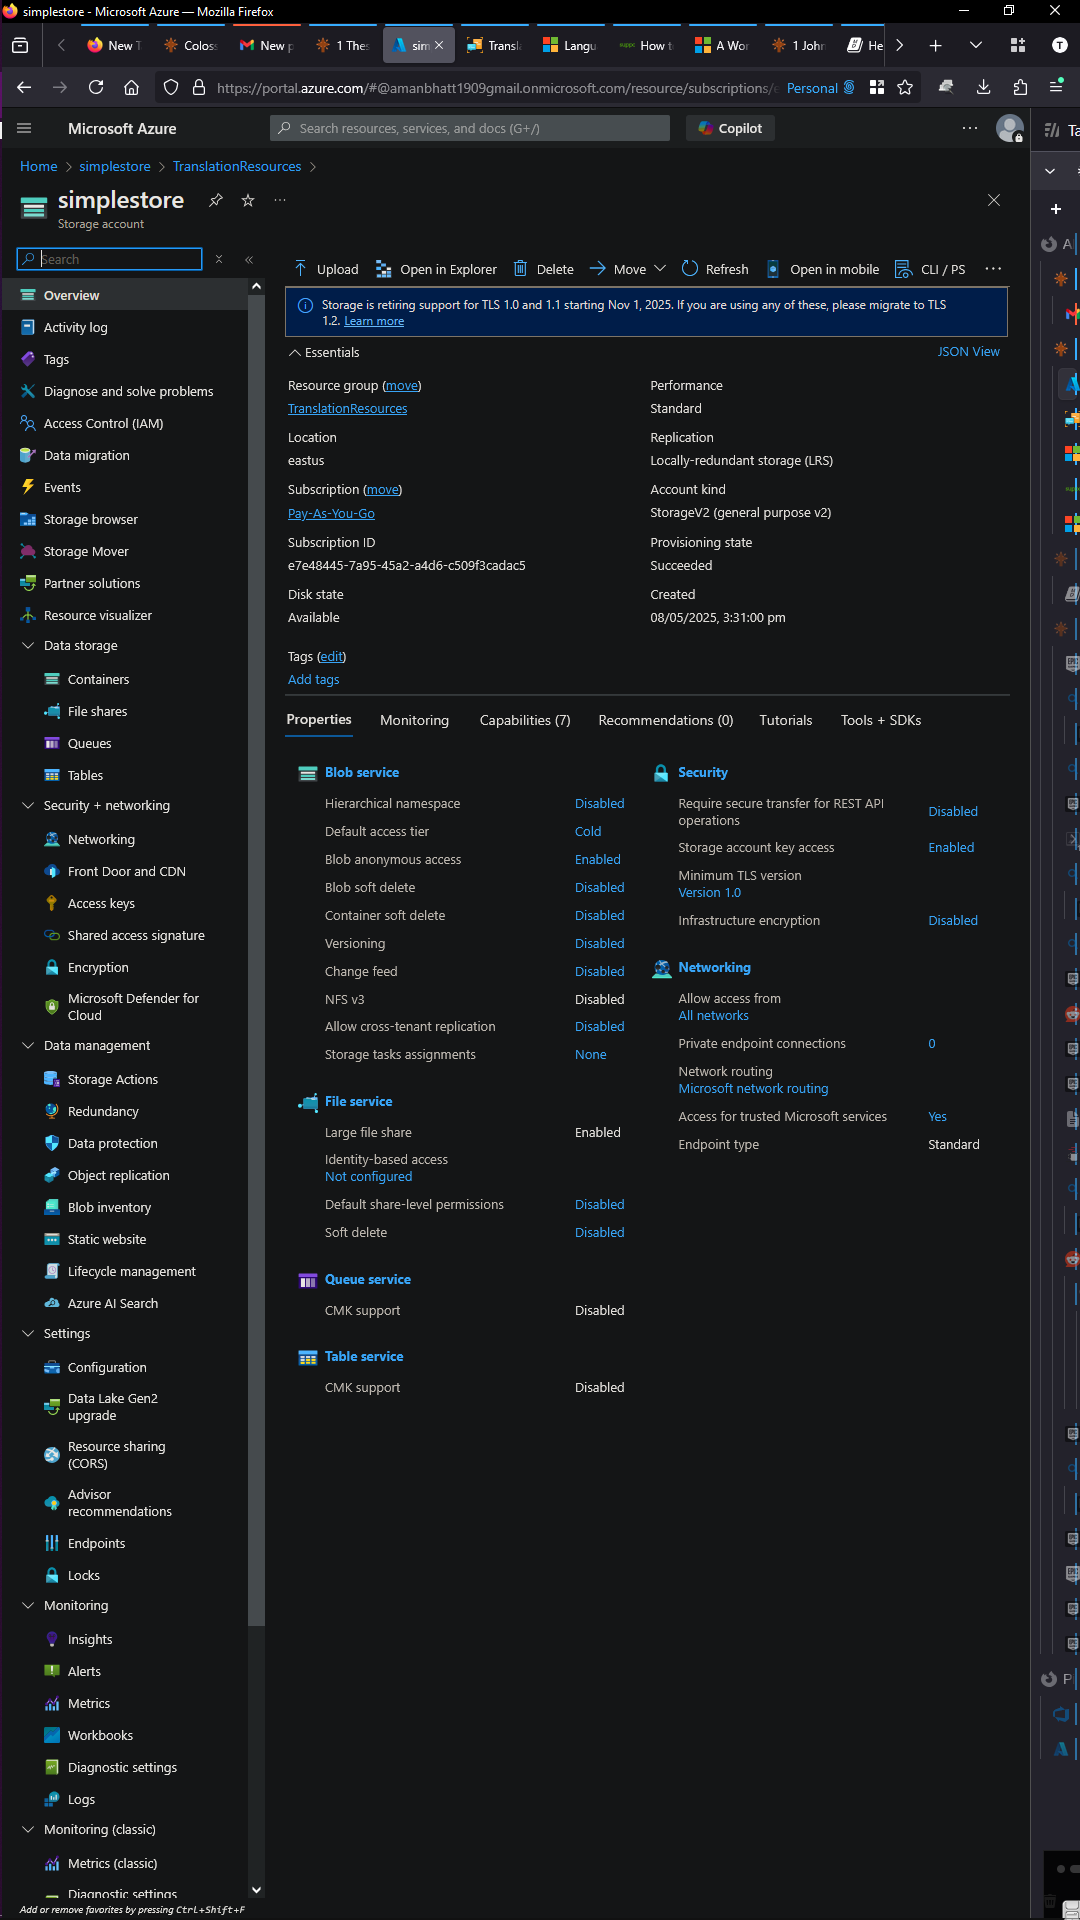Screen dimensions: 1080x1920
Task: Collapse the Settings section
Action: coord(28,1333)
